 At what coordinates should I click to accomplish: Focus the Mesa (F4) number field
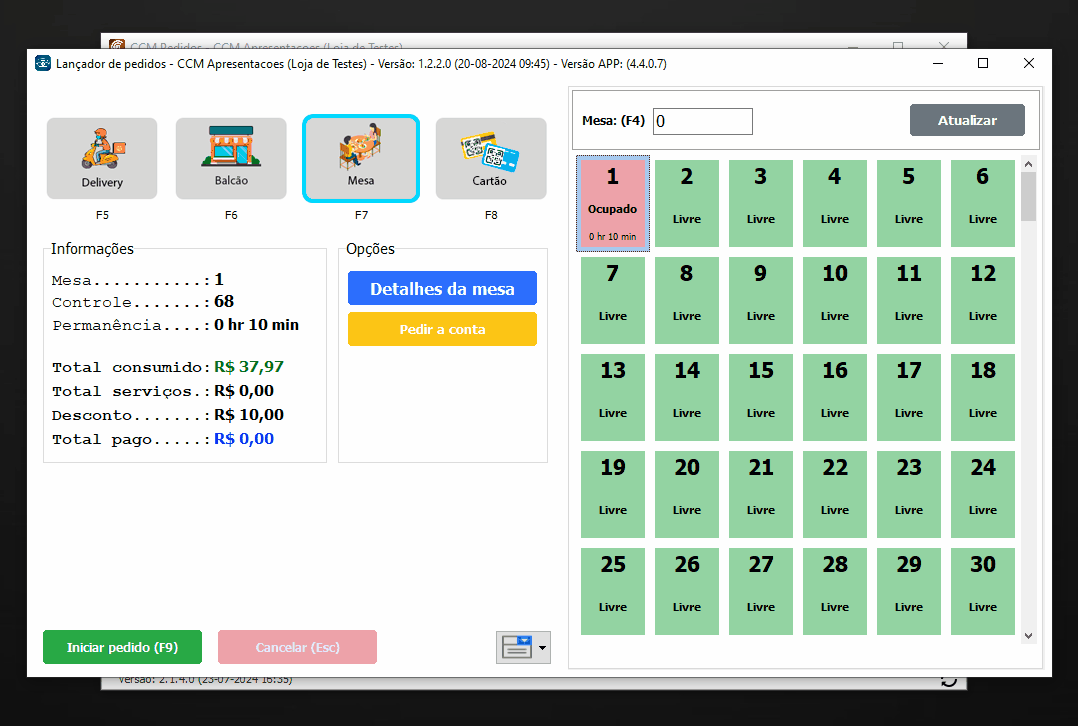[x=702, y=121]
